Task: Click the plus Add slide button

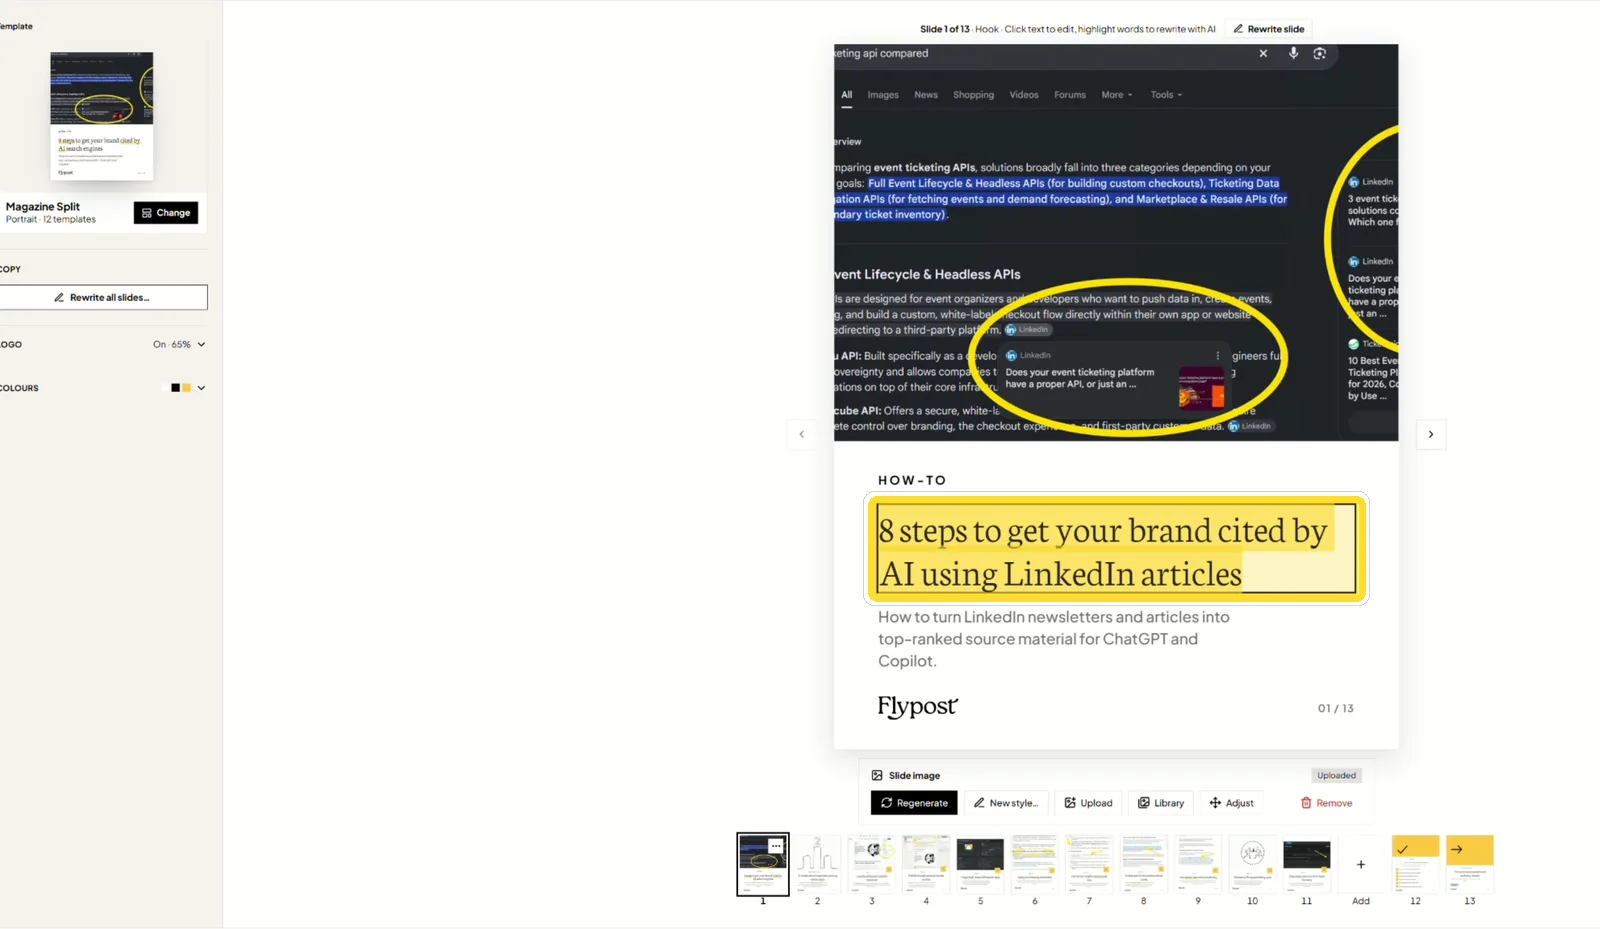Action: click(1361, 865)
